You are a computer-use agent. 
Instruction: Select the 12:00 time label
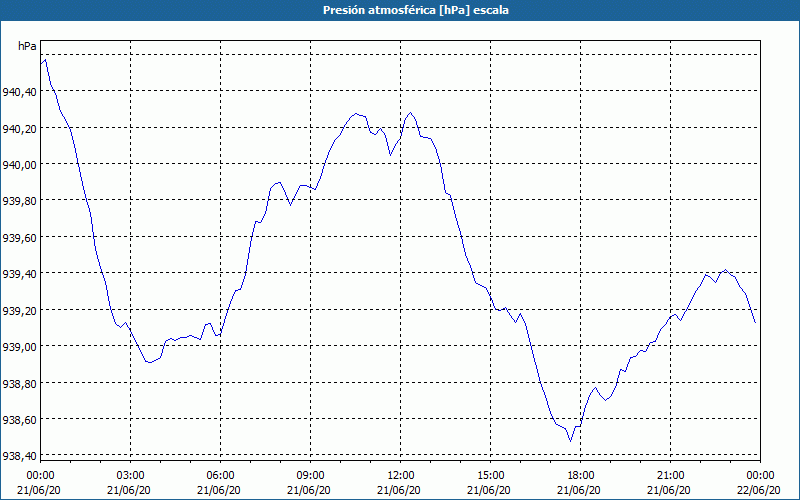coord(401,476)
